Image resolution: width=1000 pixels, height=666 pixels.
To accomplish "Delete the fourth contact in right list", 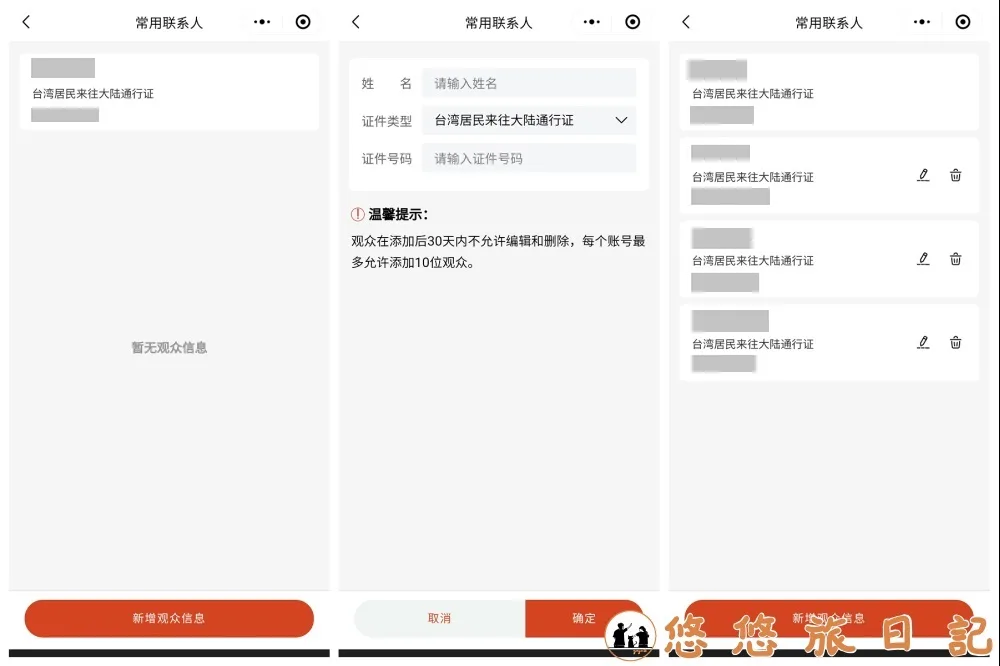I will [x=956, y=342].
